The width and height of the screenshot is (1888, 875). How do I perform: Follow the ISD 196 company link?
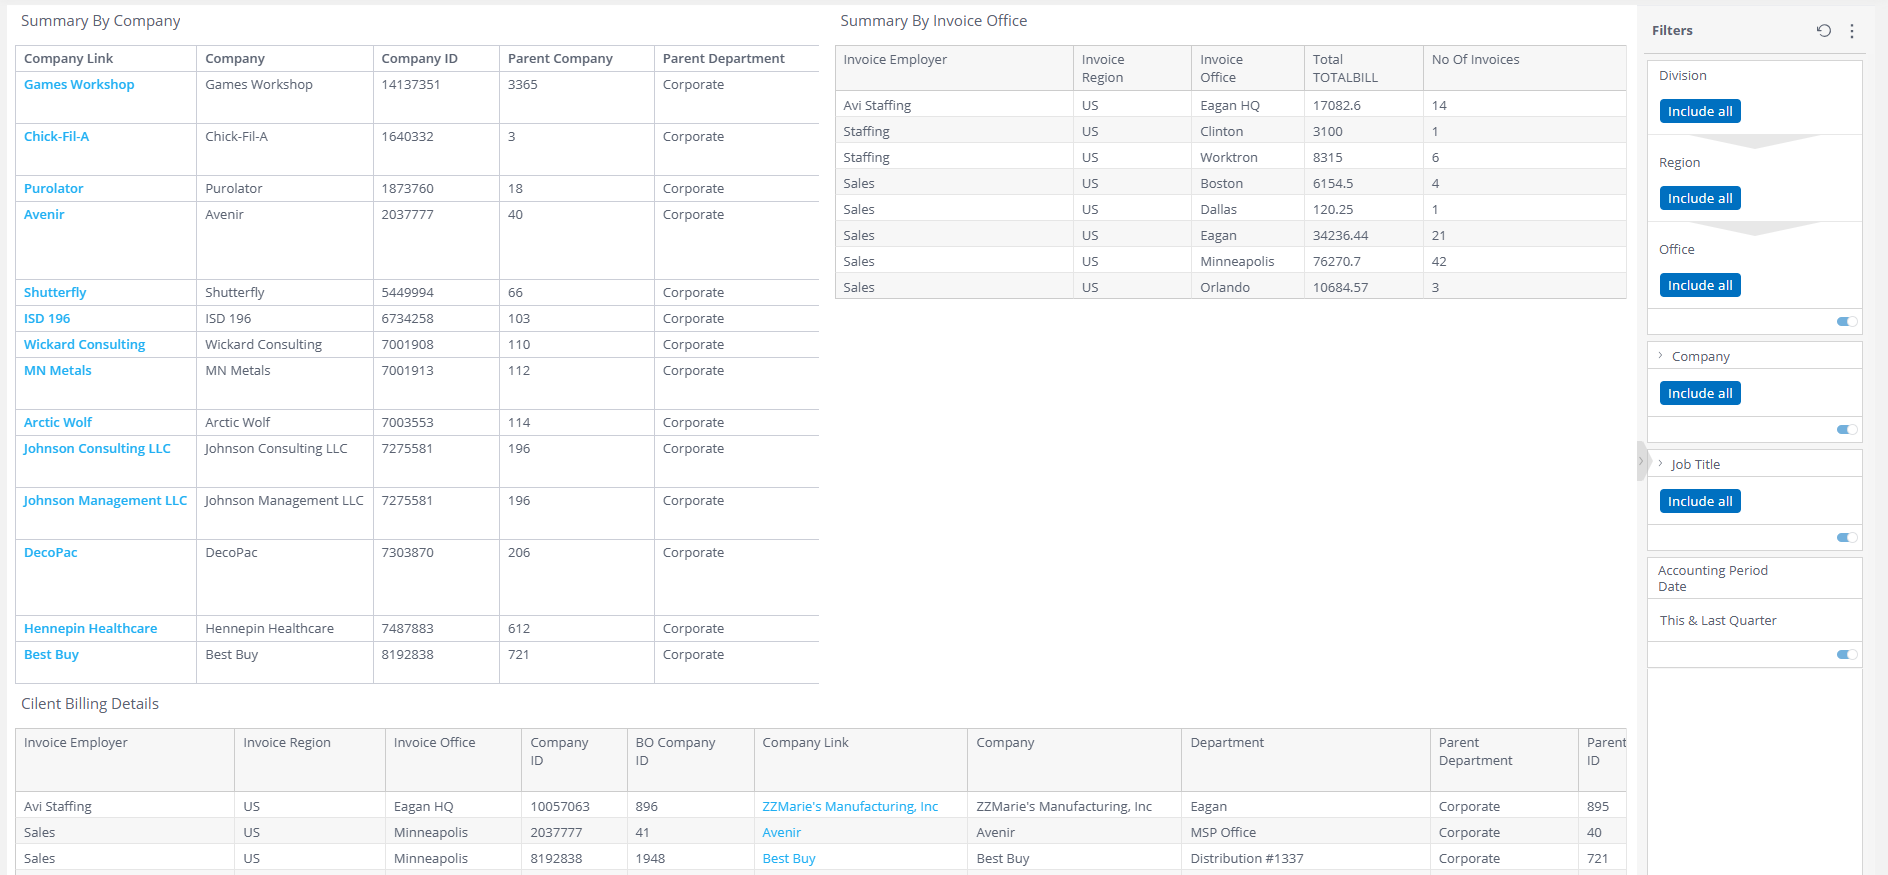(47, 319)
